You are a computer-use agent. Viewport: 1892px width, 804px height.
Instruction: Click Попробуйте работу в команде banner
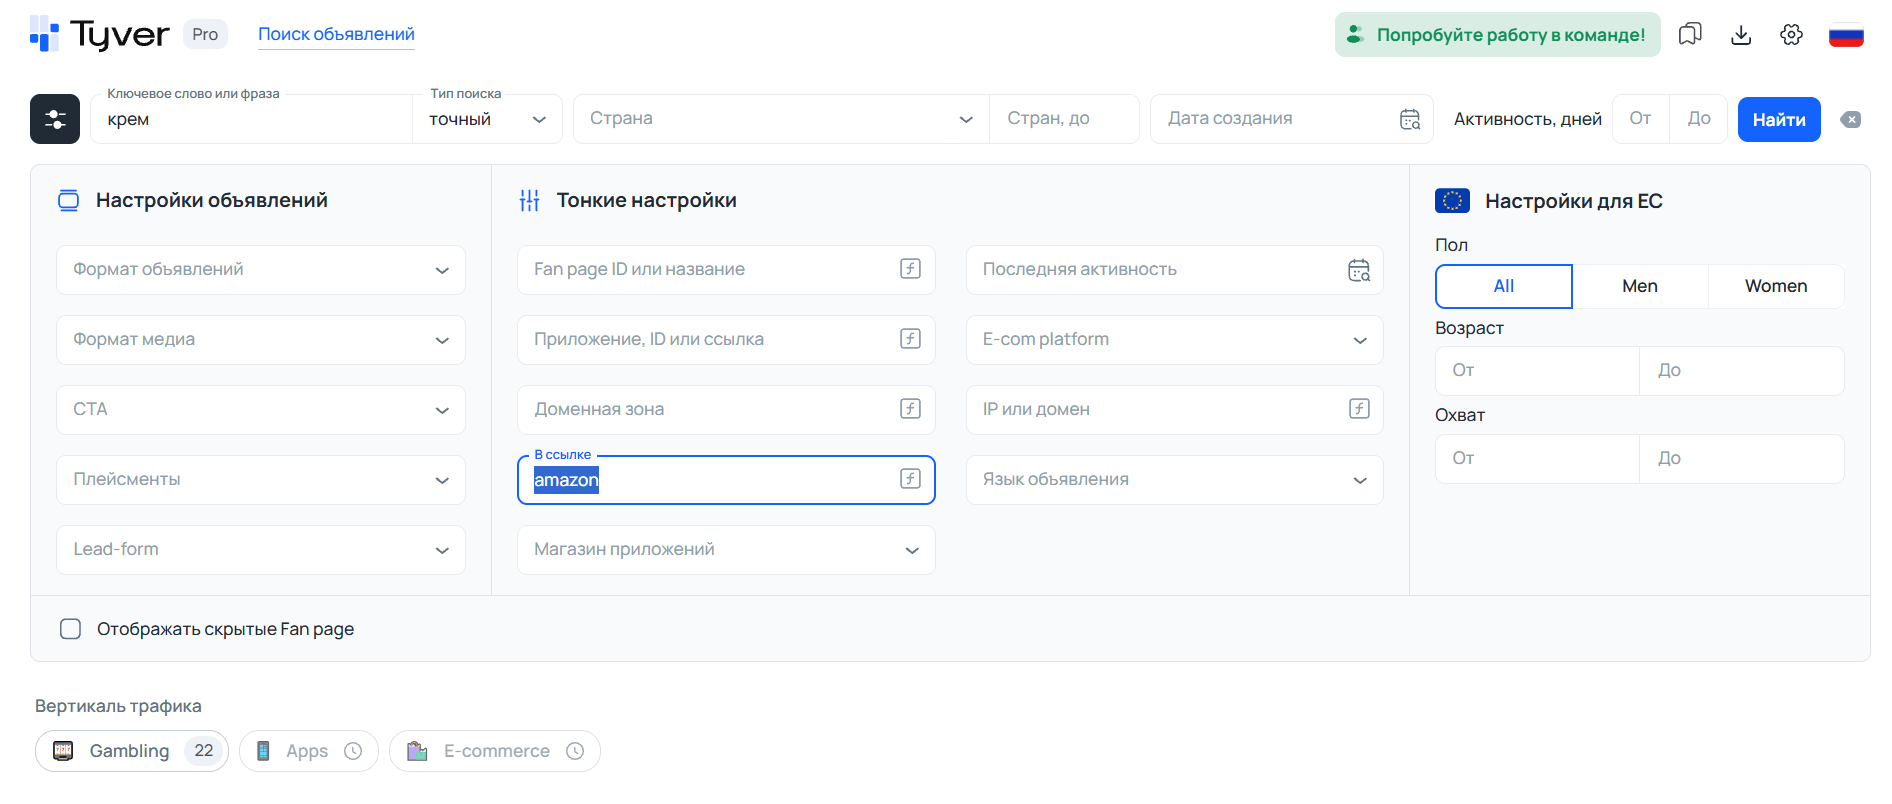(x=1497, y=35)
